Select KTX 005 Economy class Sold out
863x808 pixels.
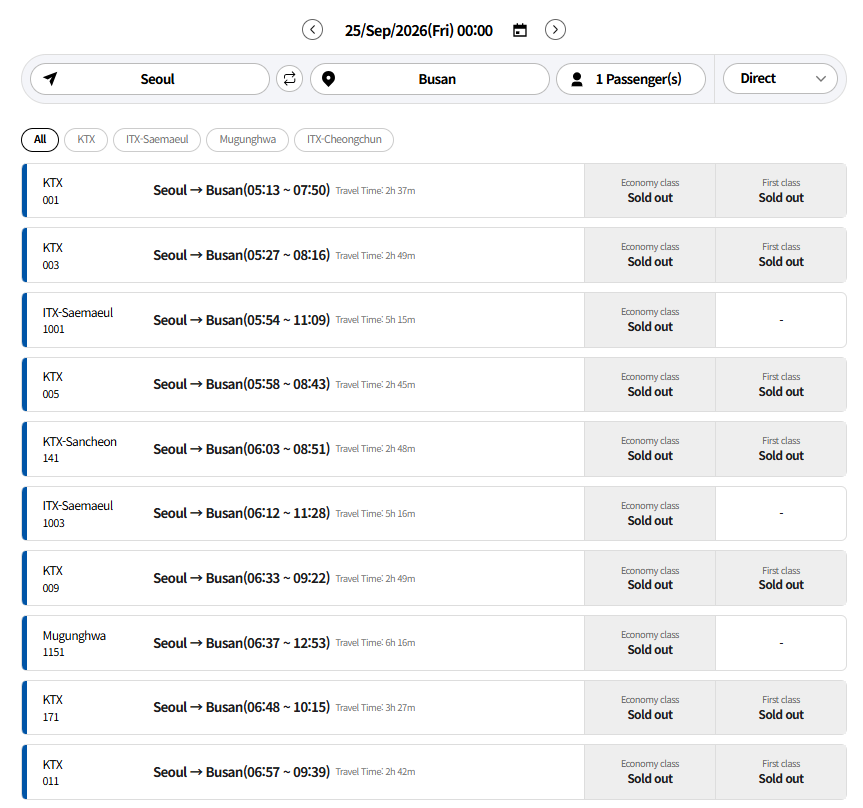point(650,384)
